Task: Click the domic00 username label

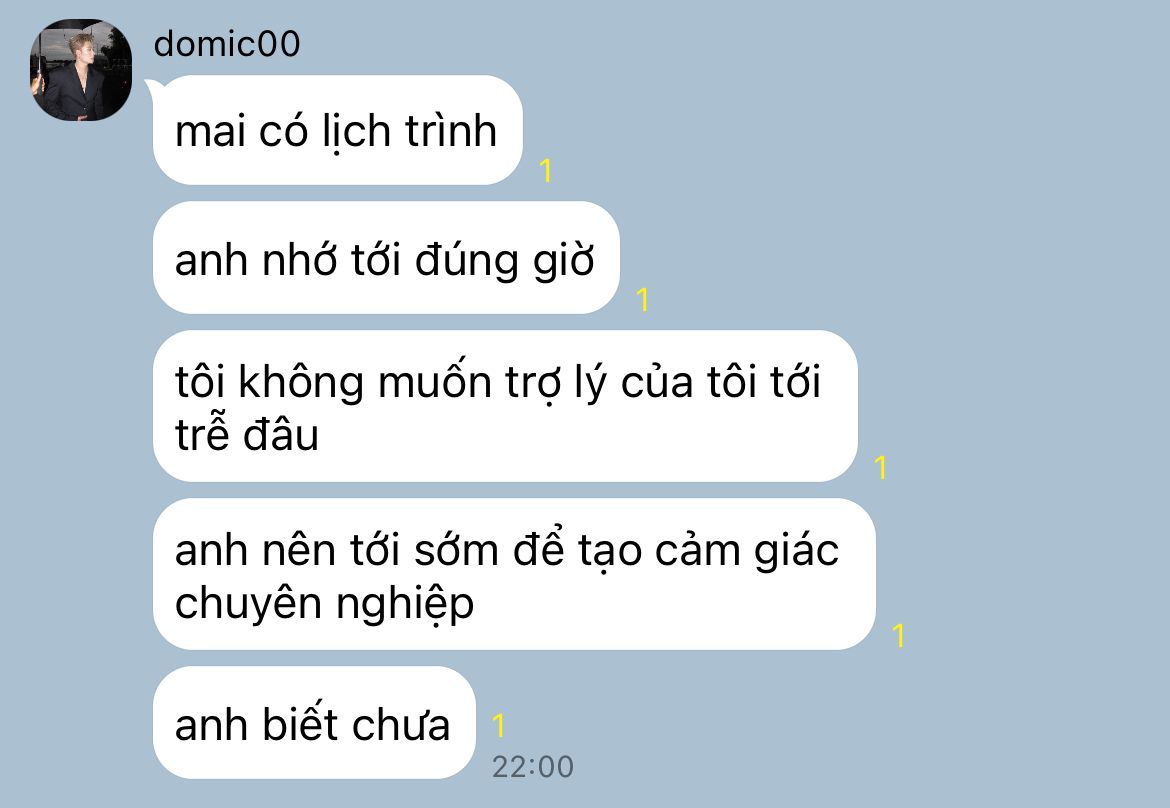Action: [227, 44]
